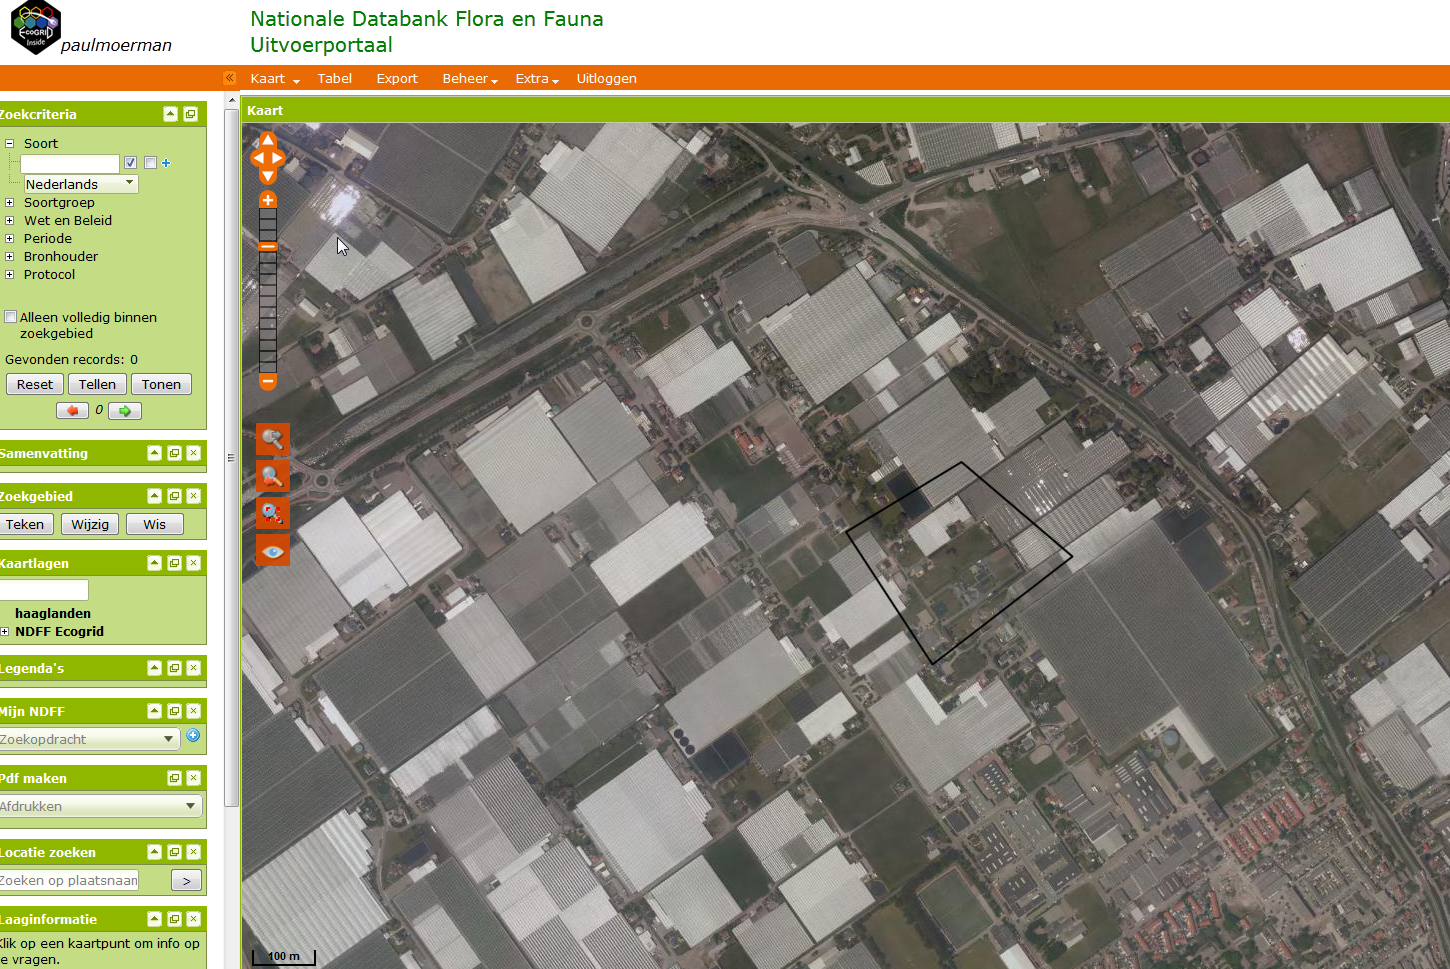This screenshot has width=1450, height=969.
Task: Uncheck the checked box beside species field
Action: [x=130, y=163]
